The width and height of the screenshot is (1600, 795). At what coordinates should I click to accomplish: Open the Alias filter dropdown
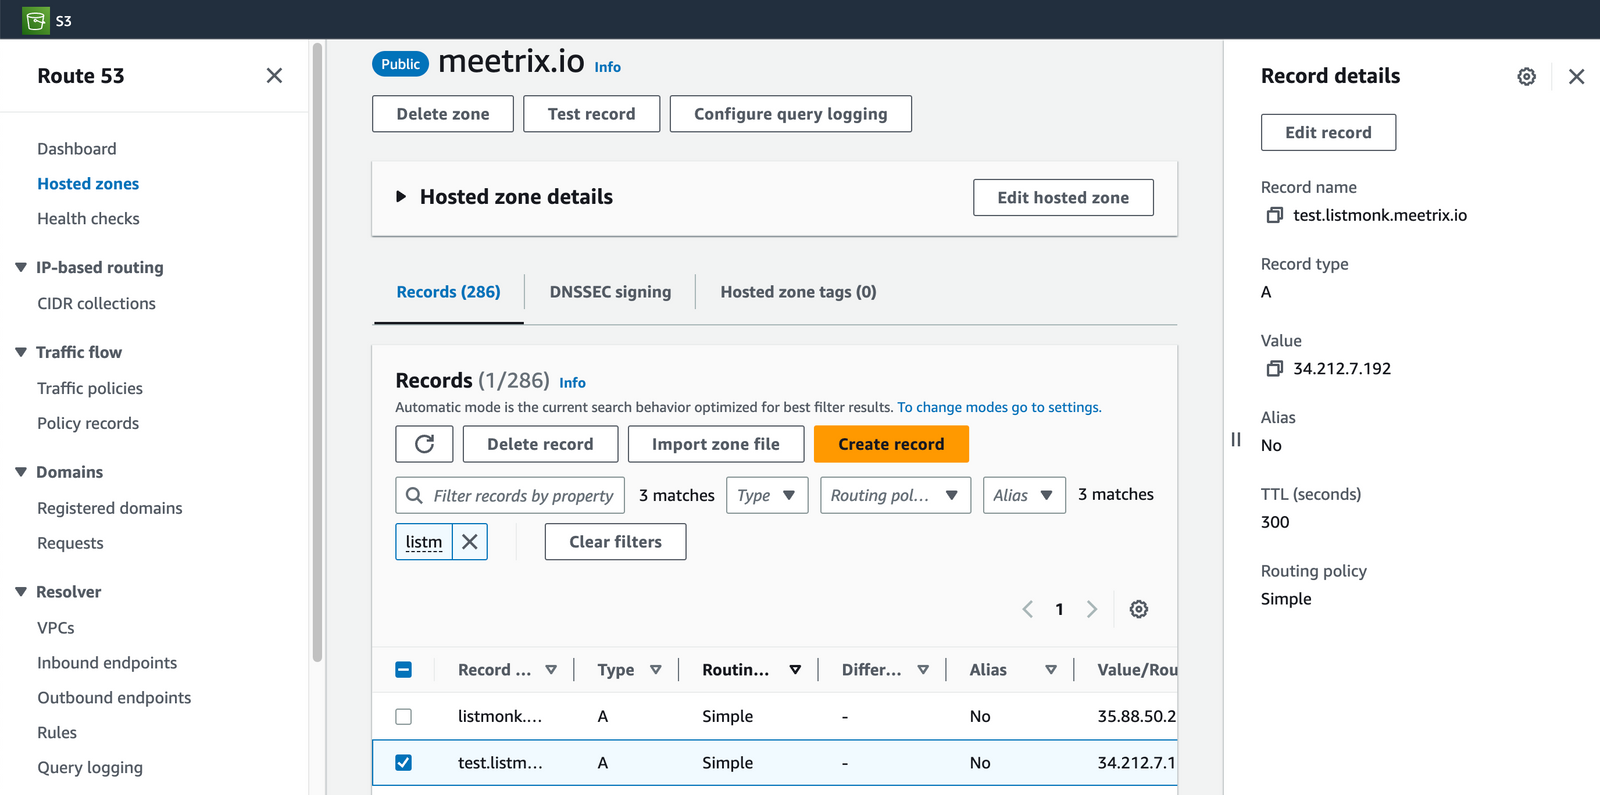pyautogui.click(x=1024, y=495)
